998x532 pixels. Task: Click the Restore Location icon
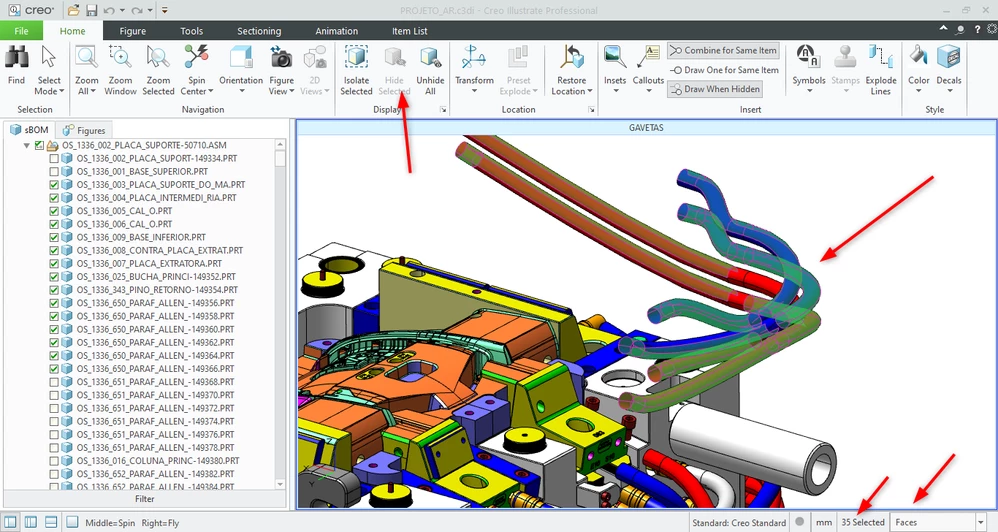coord(572,57)
